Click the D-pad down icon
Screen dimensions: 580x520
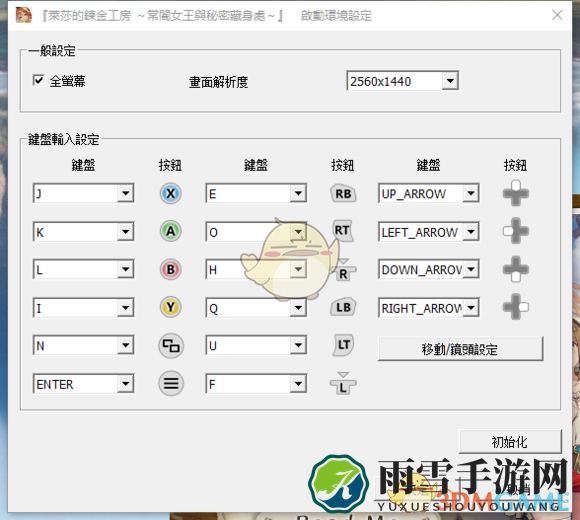pos(516,269)
